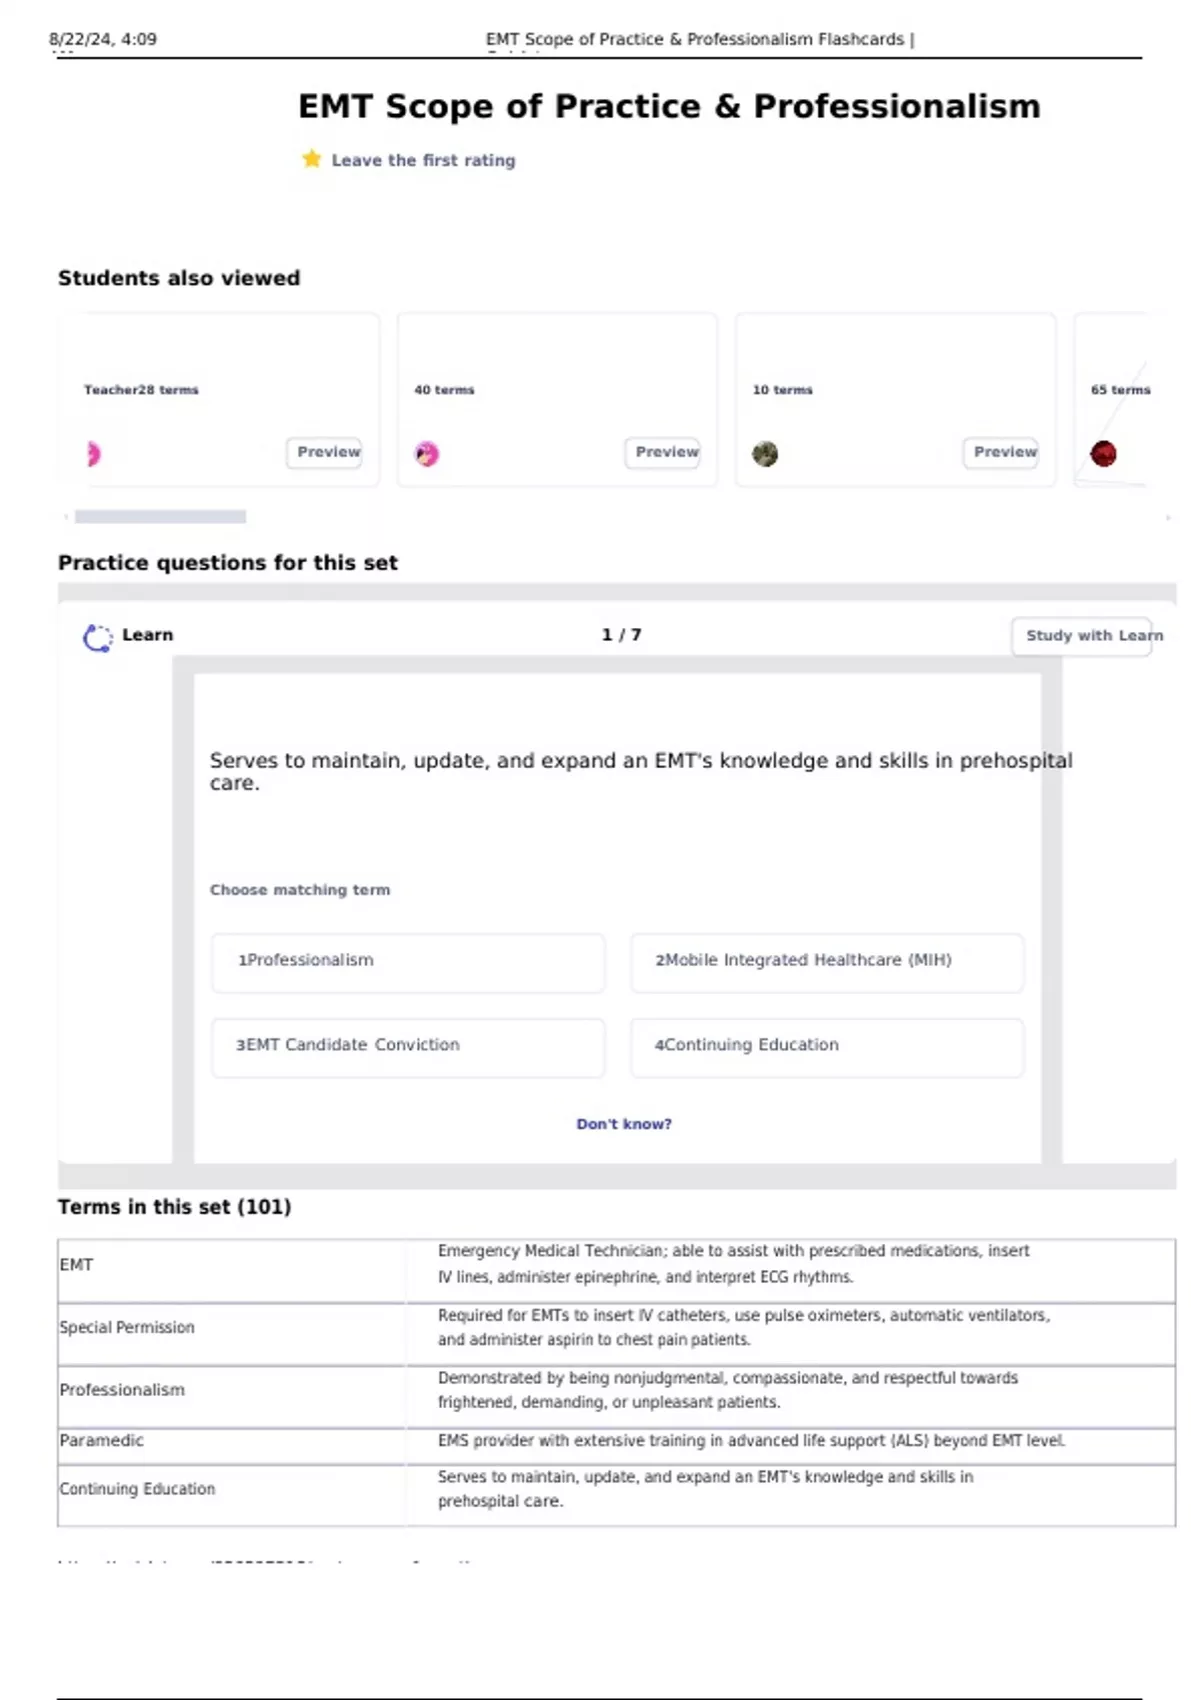
Task: Select the Paramedic row in the terms list
Action: 102,1441
